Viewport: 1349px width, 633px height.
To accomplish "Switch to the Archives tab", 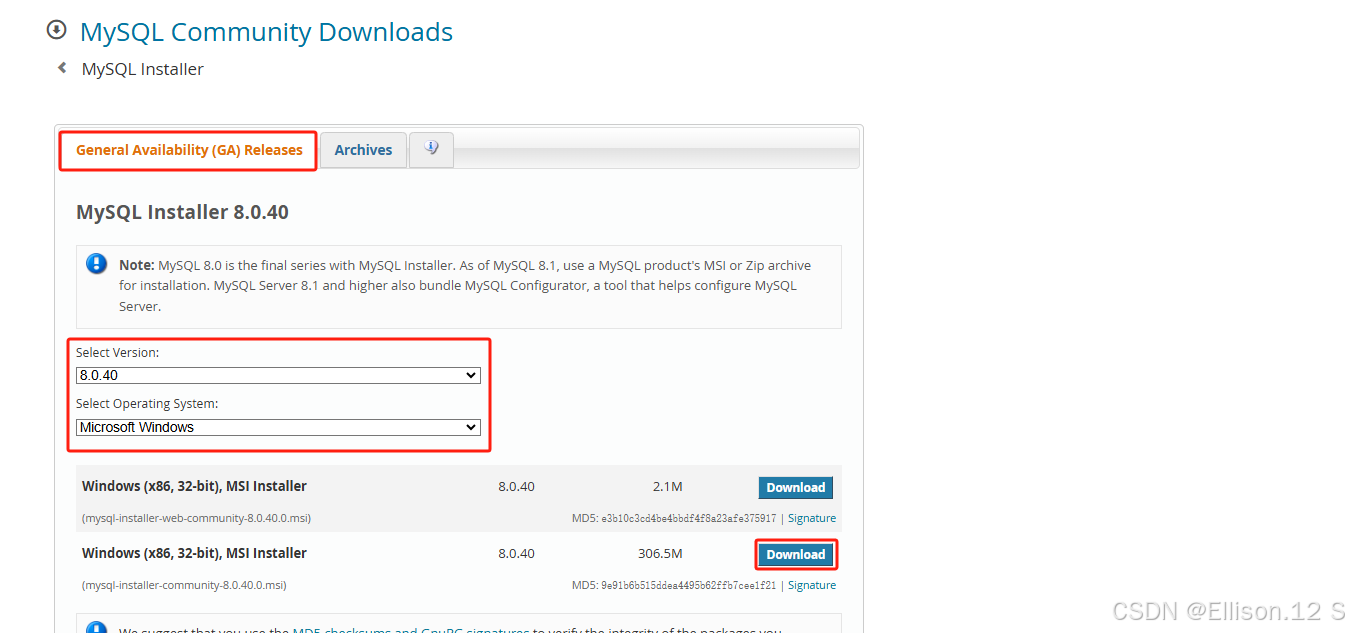I will [x=363, y=150].
